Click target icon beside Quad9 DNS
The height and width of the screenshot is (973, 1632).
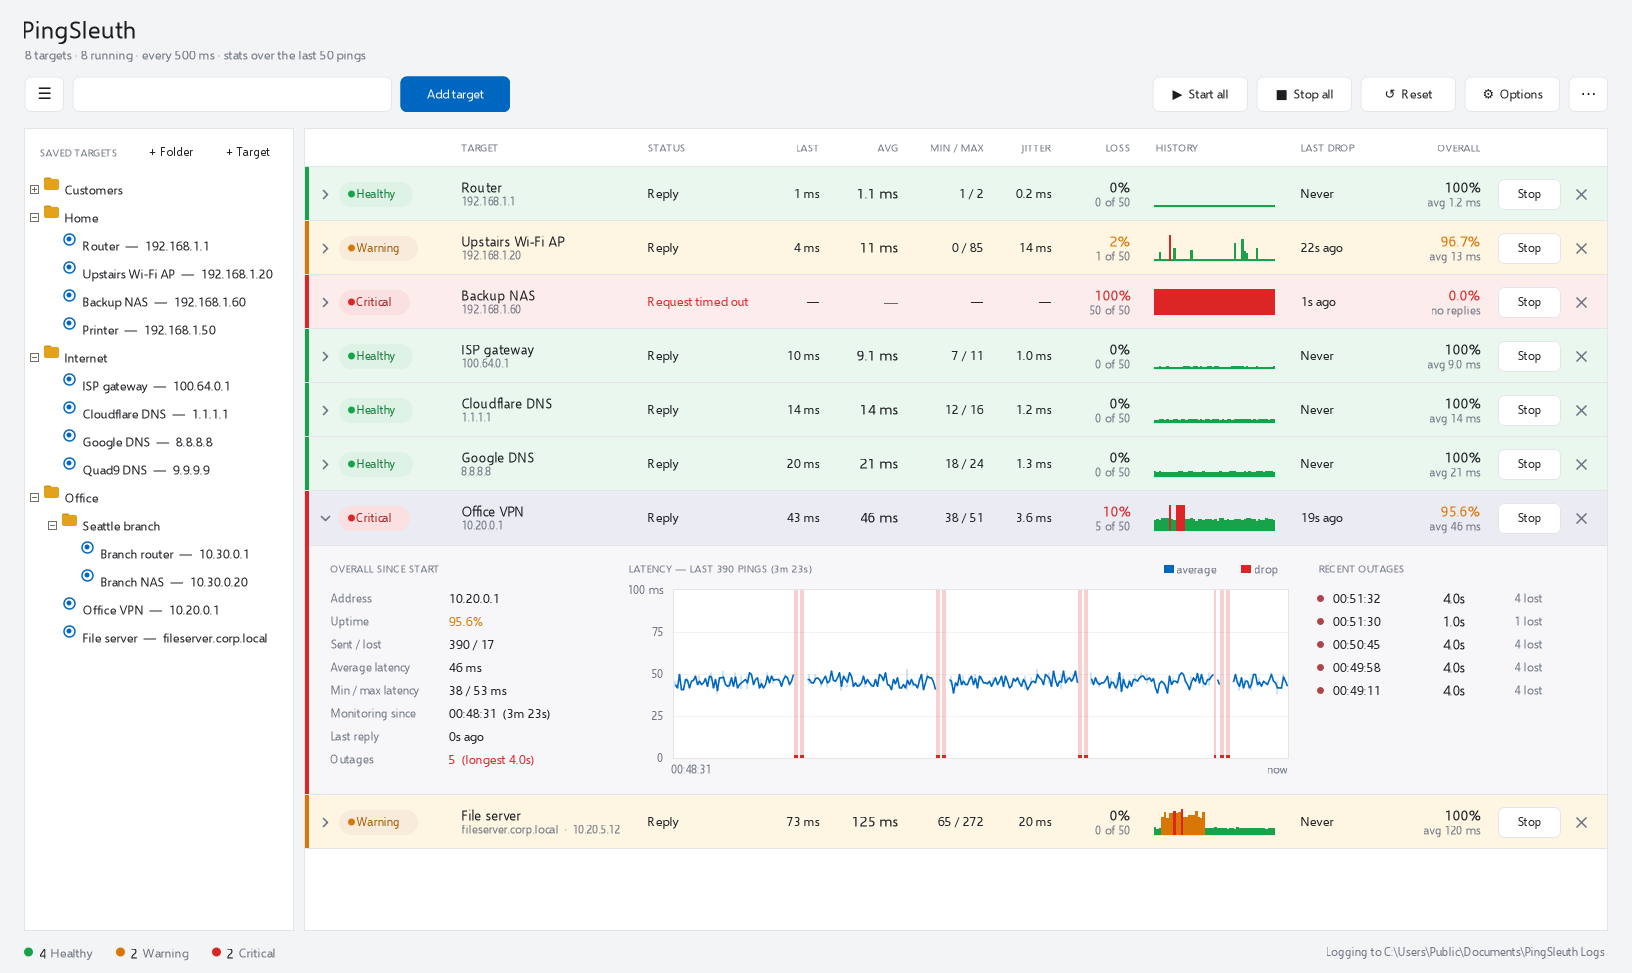(x=69, y=463)
